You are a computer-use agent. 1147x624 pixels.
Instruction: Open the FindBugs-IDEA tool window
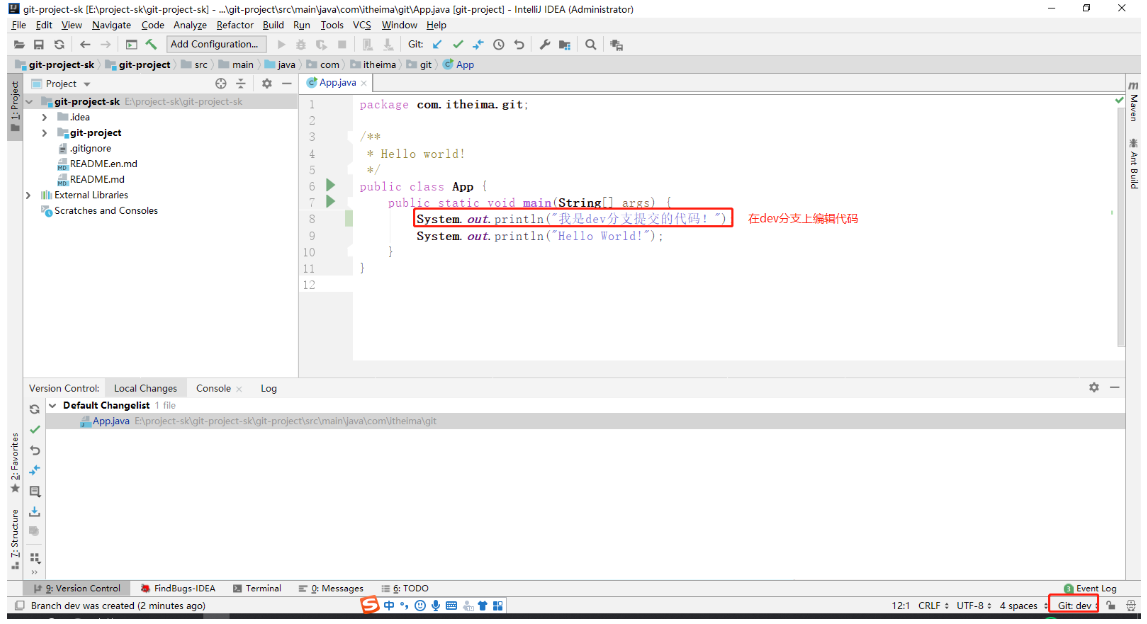[x=178, y=589]
